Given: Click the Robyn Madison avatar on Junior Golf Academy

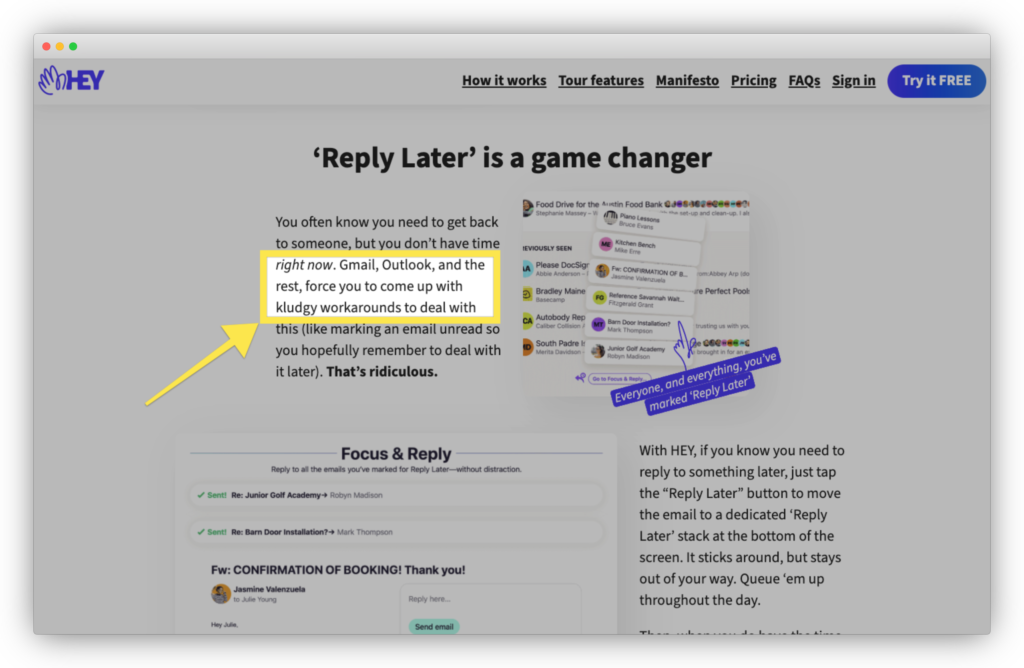Looking at the screenshot, I should 600,351.
